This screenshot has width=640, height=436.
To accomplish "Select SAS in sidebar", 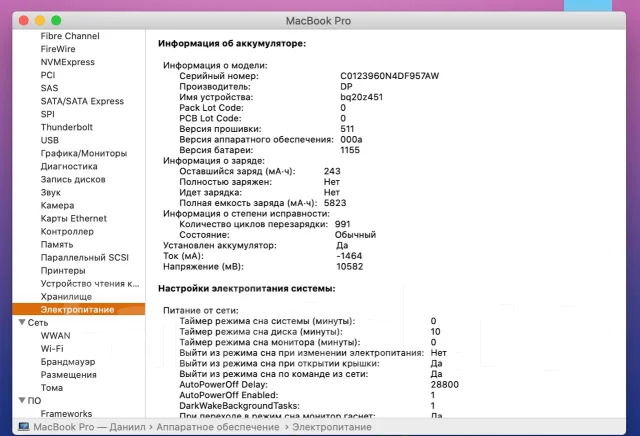I will (x=49, y=88).
